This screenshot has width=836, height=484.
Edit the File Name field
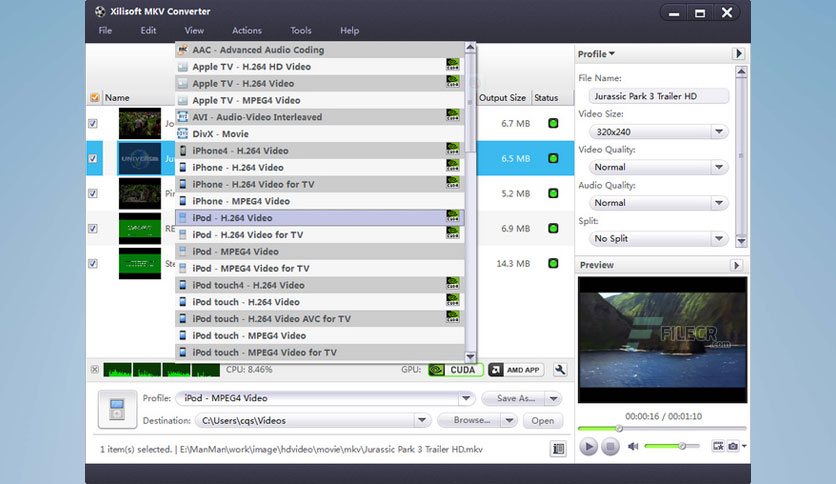pos(658,96)
